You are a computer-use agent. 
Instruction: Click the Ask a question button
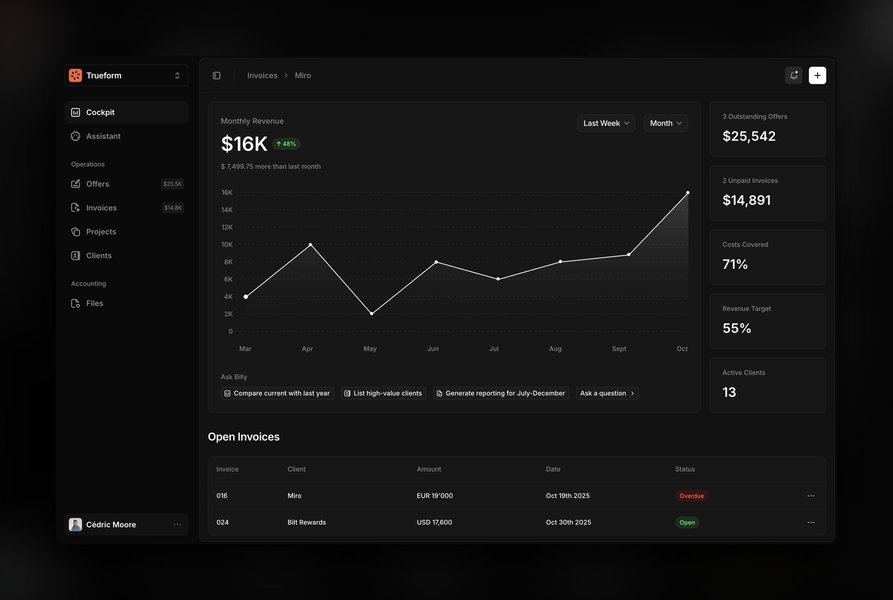(607, 393)
